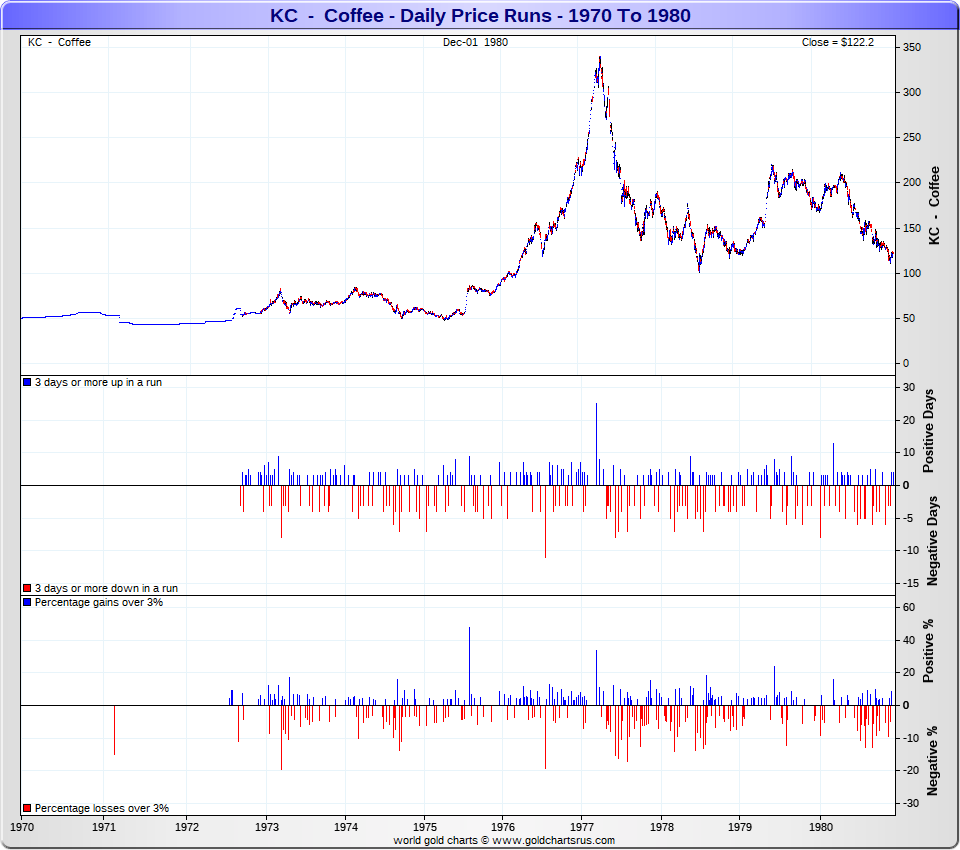Image resolution: width=960 pixels, height=850 pixels.
Task: Click the 'Percentage gains over 3%' legend text
Action: coord(99,602)
